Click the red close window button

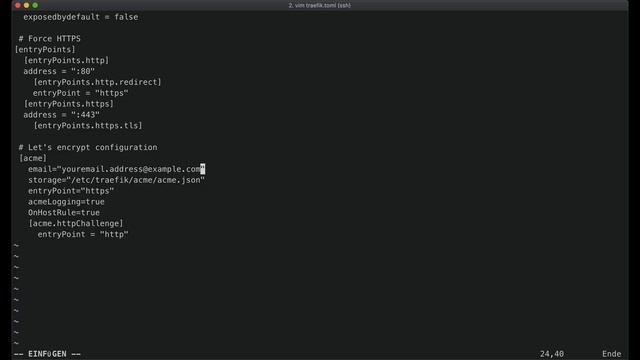(x=18, y=5)
